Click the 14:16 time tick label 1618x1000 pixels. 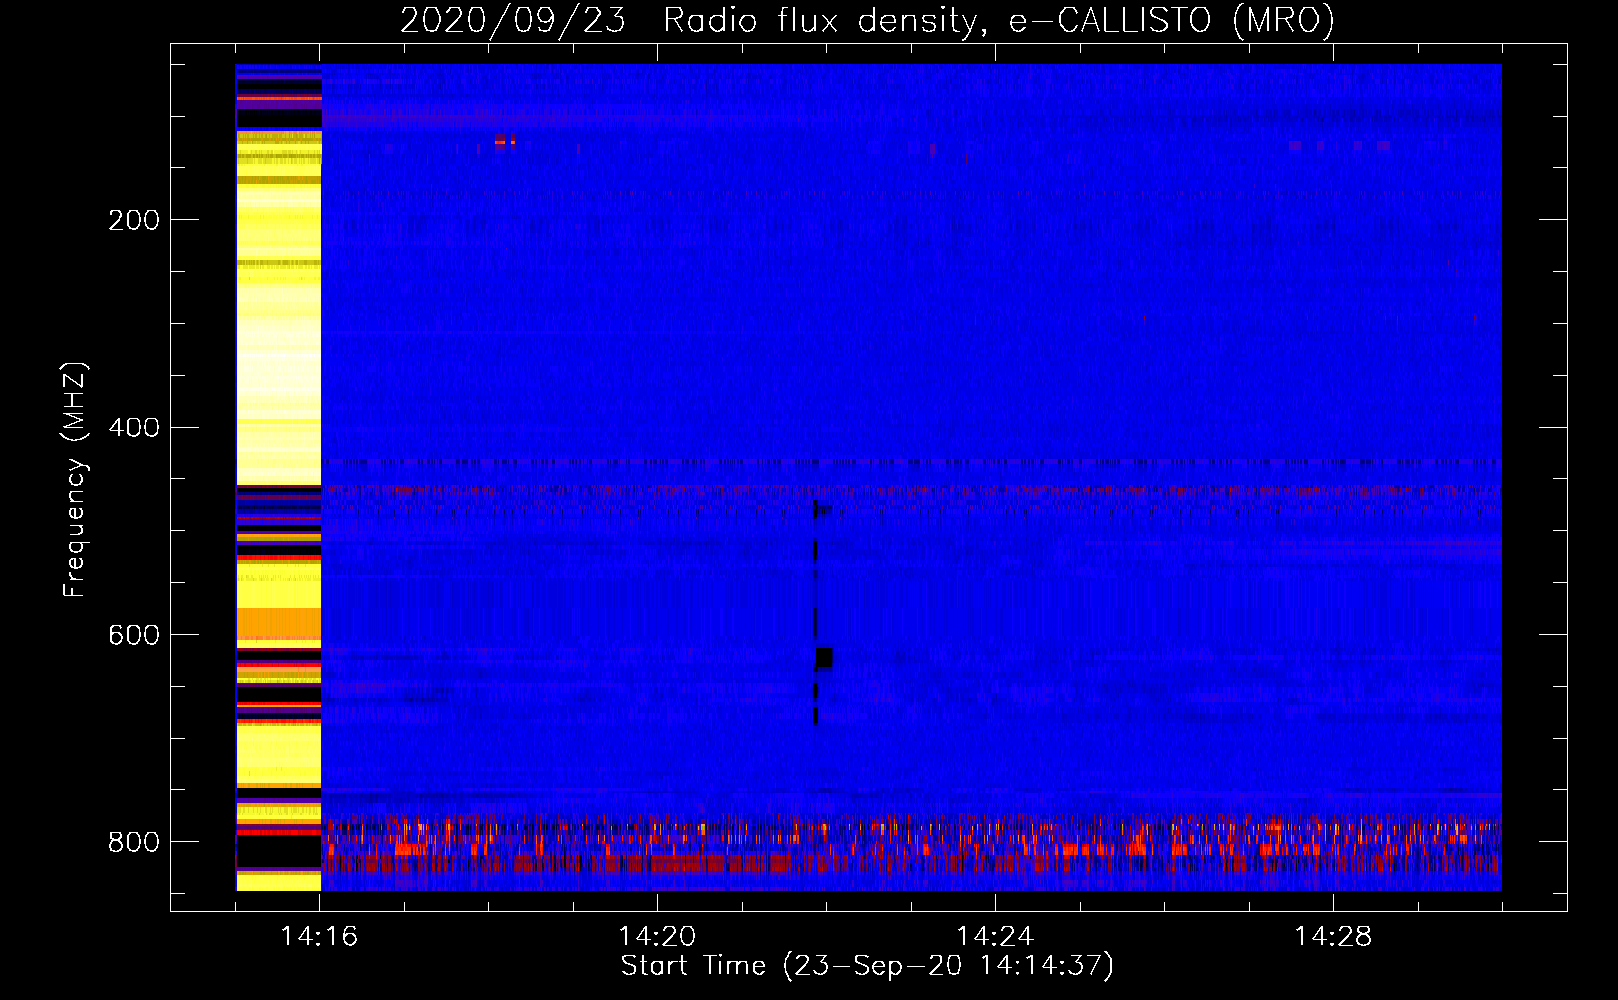pos(319,937)
